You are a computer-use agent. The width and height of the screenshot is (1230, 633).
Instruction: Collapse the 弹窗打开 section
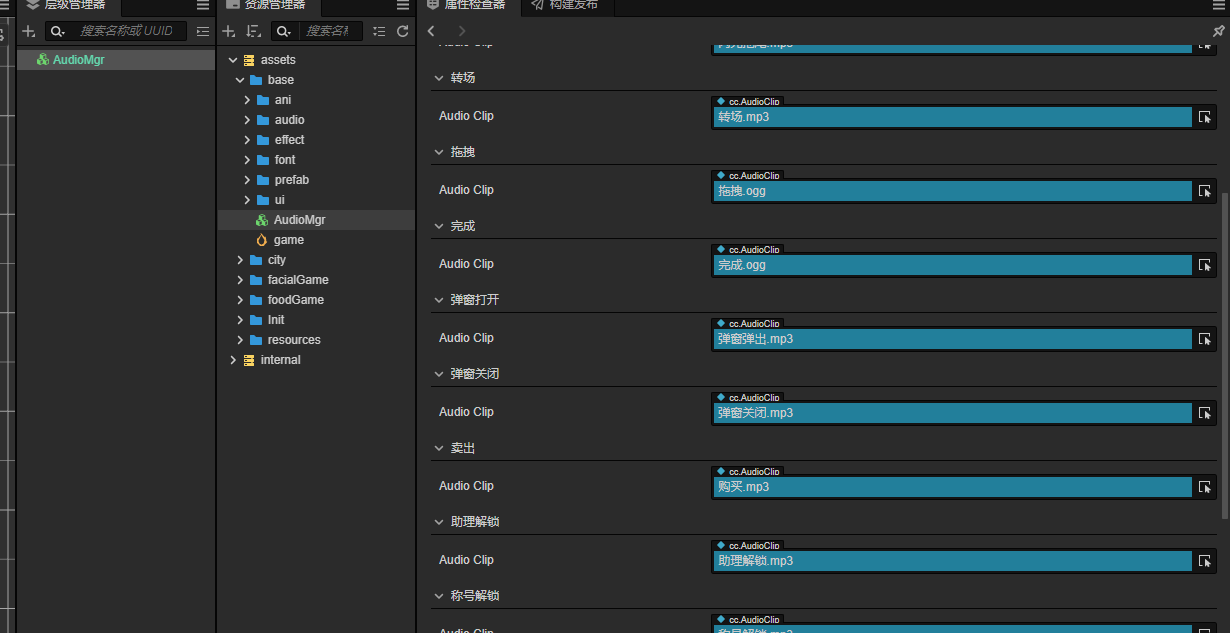coord(439,300)
